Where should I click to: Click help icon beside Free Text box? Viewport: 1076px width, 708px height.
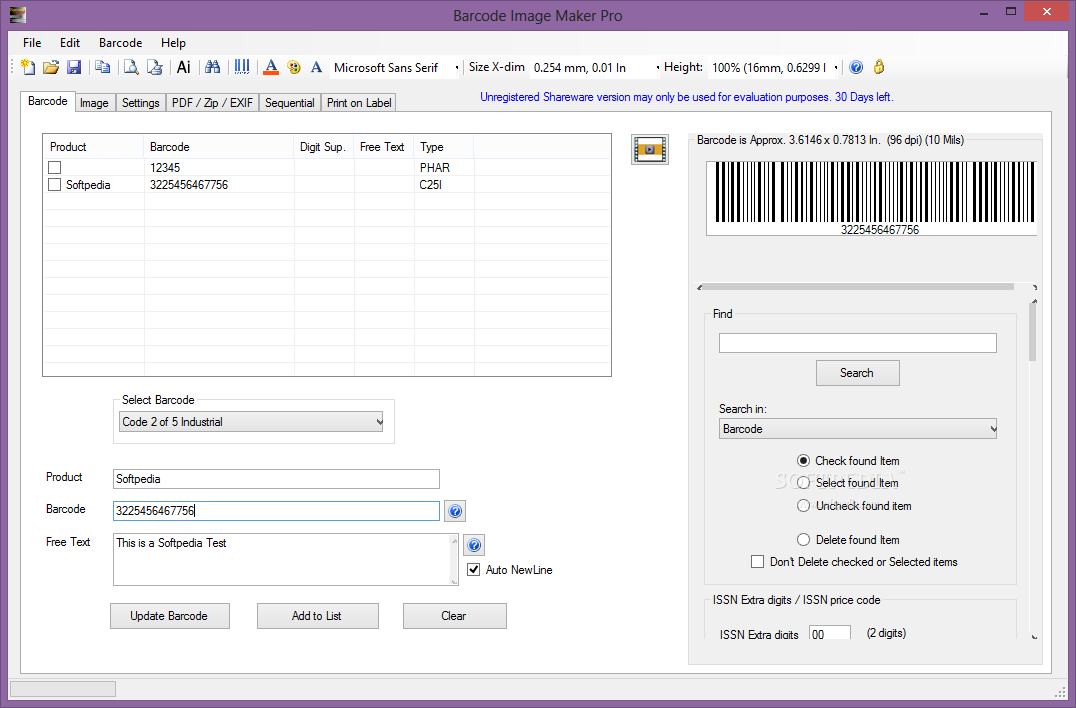click(474, 545)
